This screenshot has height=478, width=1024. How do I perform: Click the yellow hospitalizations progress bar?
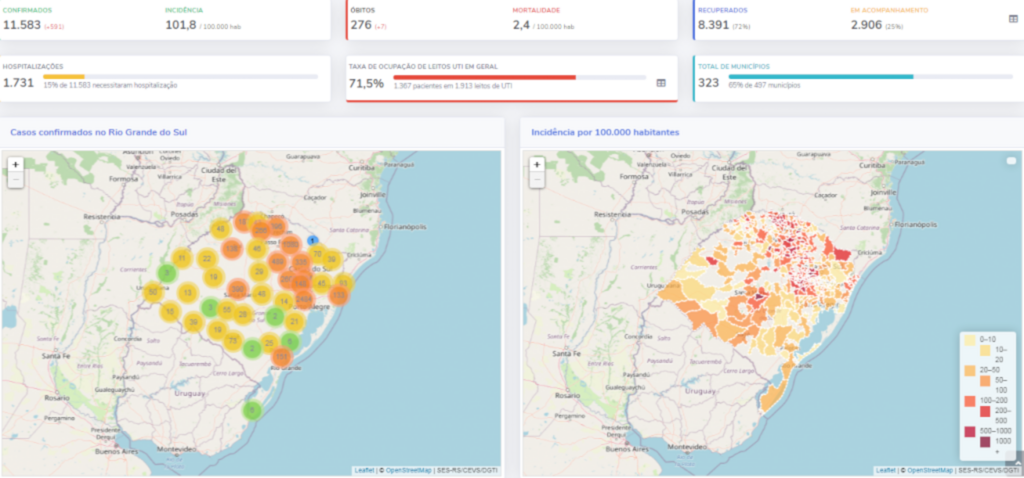click(x=64, y=76)
